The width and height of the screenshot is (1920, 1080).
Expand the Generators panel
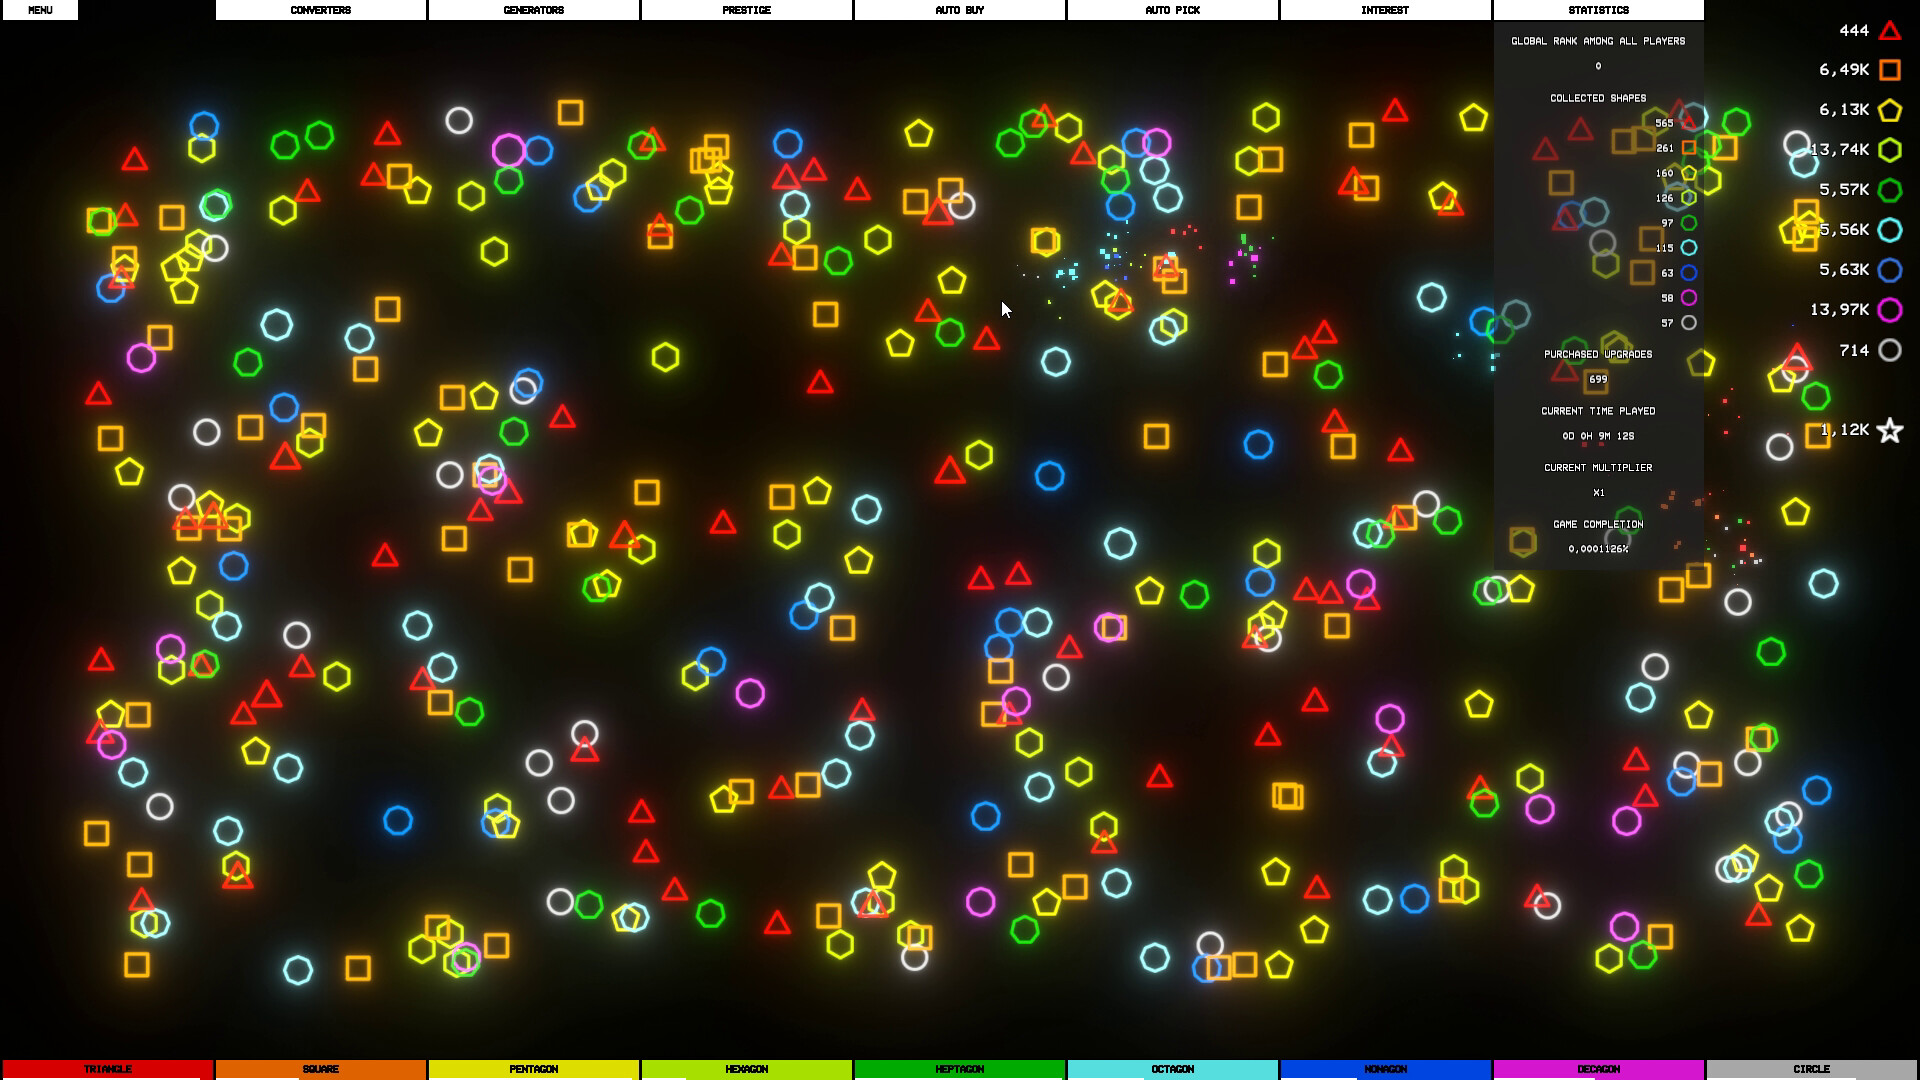click(533, 10)
